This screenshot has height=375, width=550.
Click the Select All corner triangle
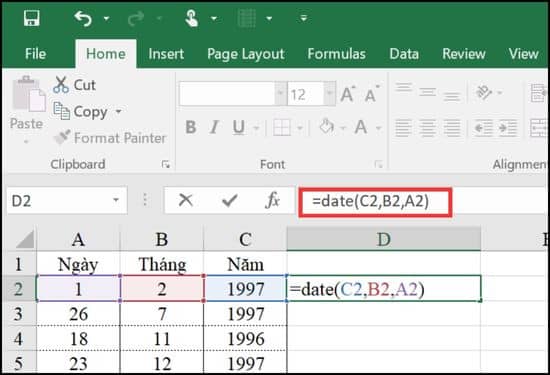(x=24, y=239)
